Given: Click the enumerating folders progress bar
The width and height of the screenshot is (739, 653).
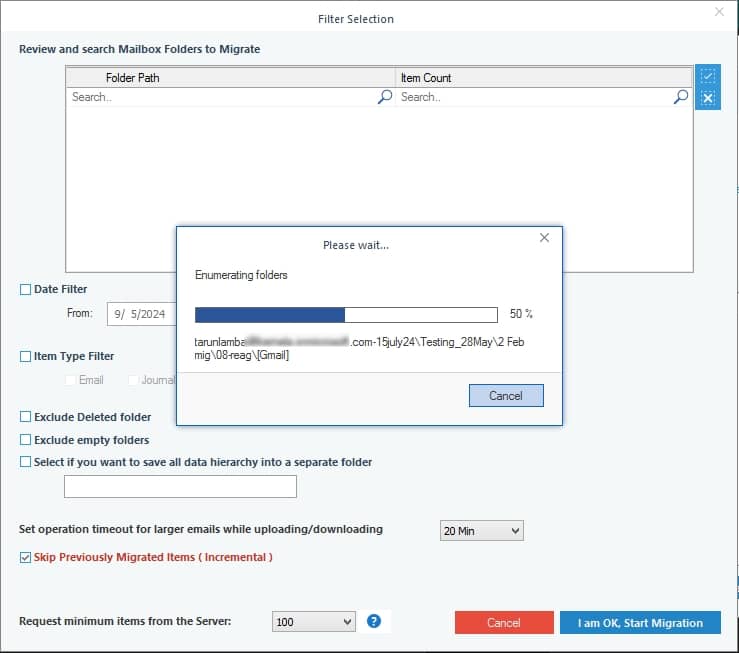Looking at the screenshot, I should coord(346,315).
